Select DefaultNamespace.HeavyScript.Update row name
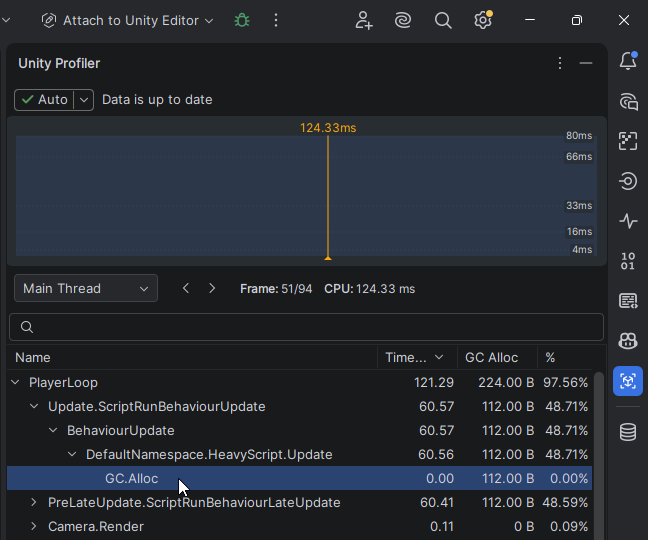The image size is (648, 540). coord(209,454)
